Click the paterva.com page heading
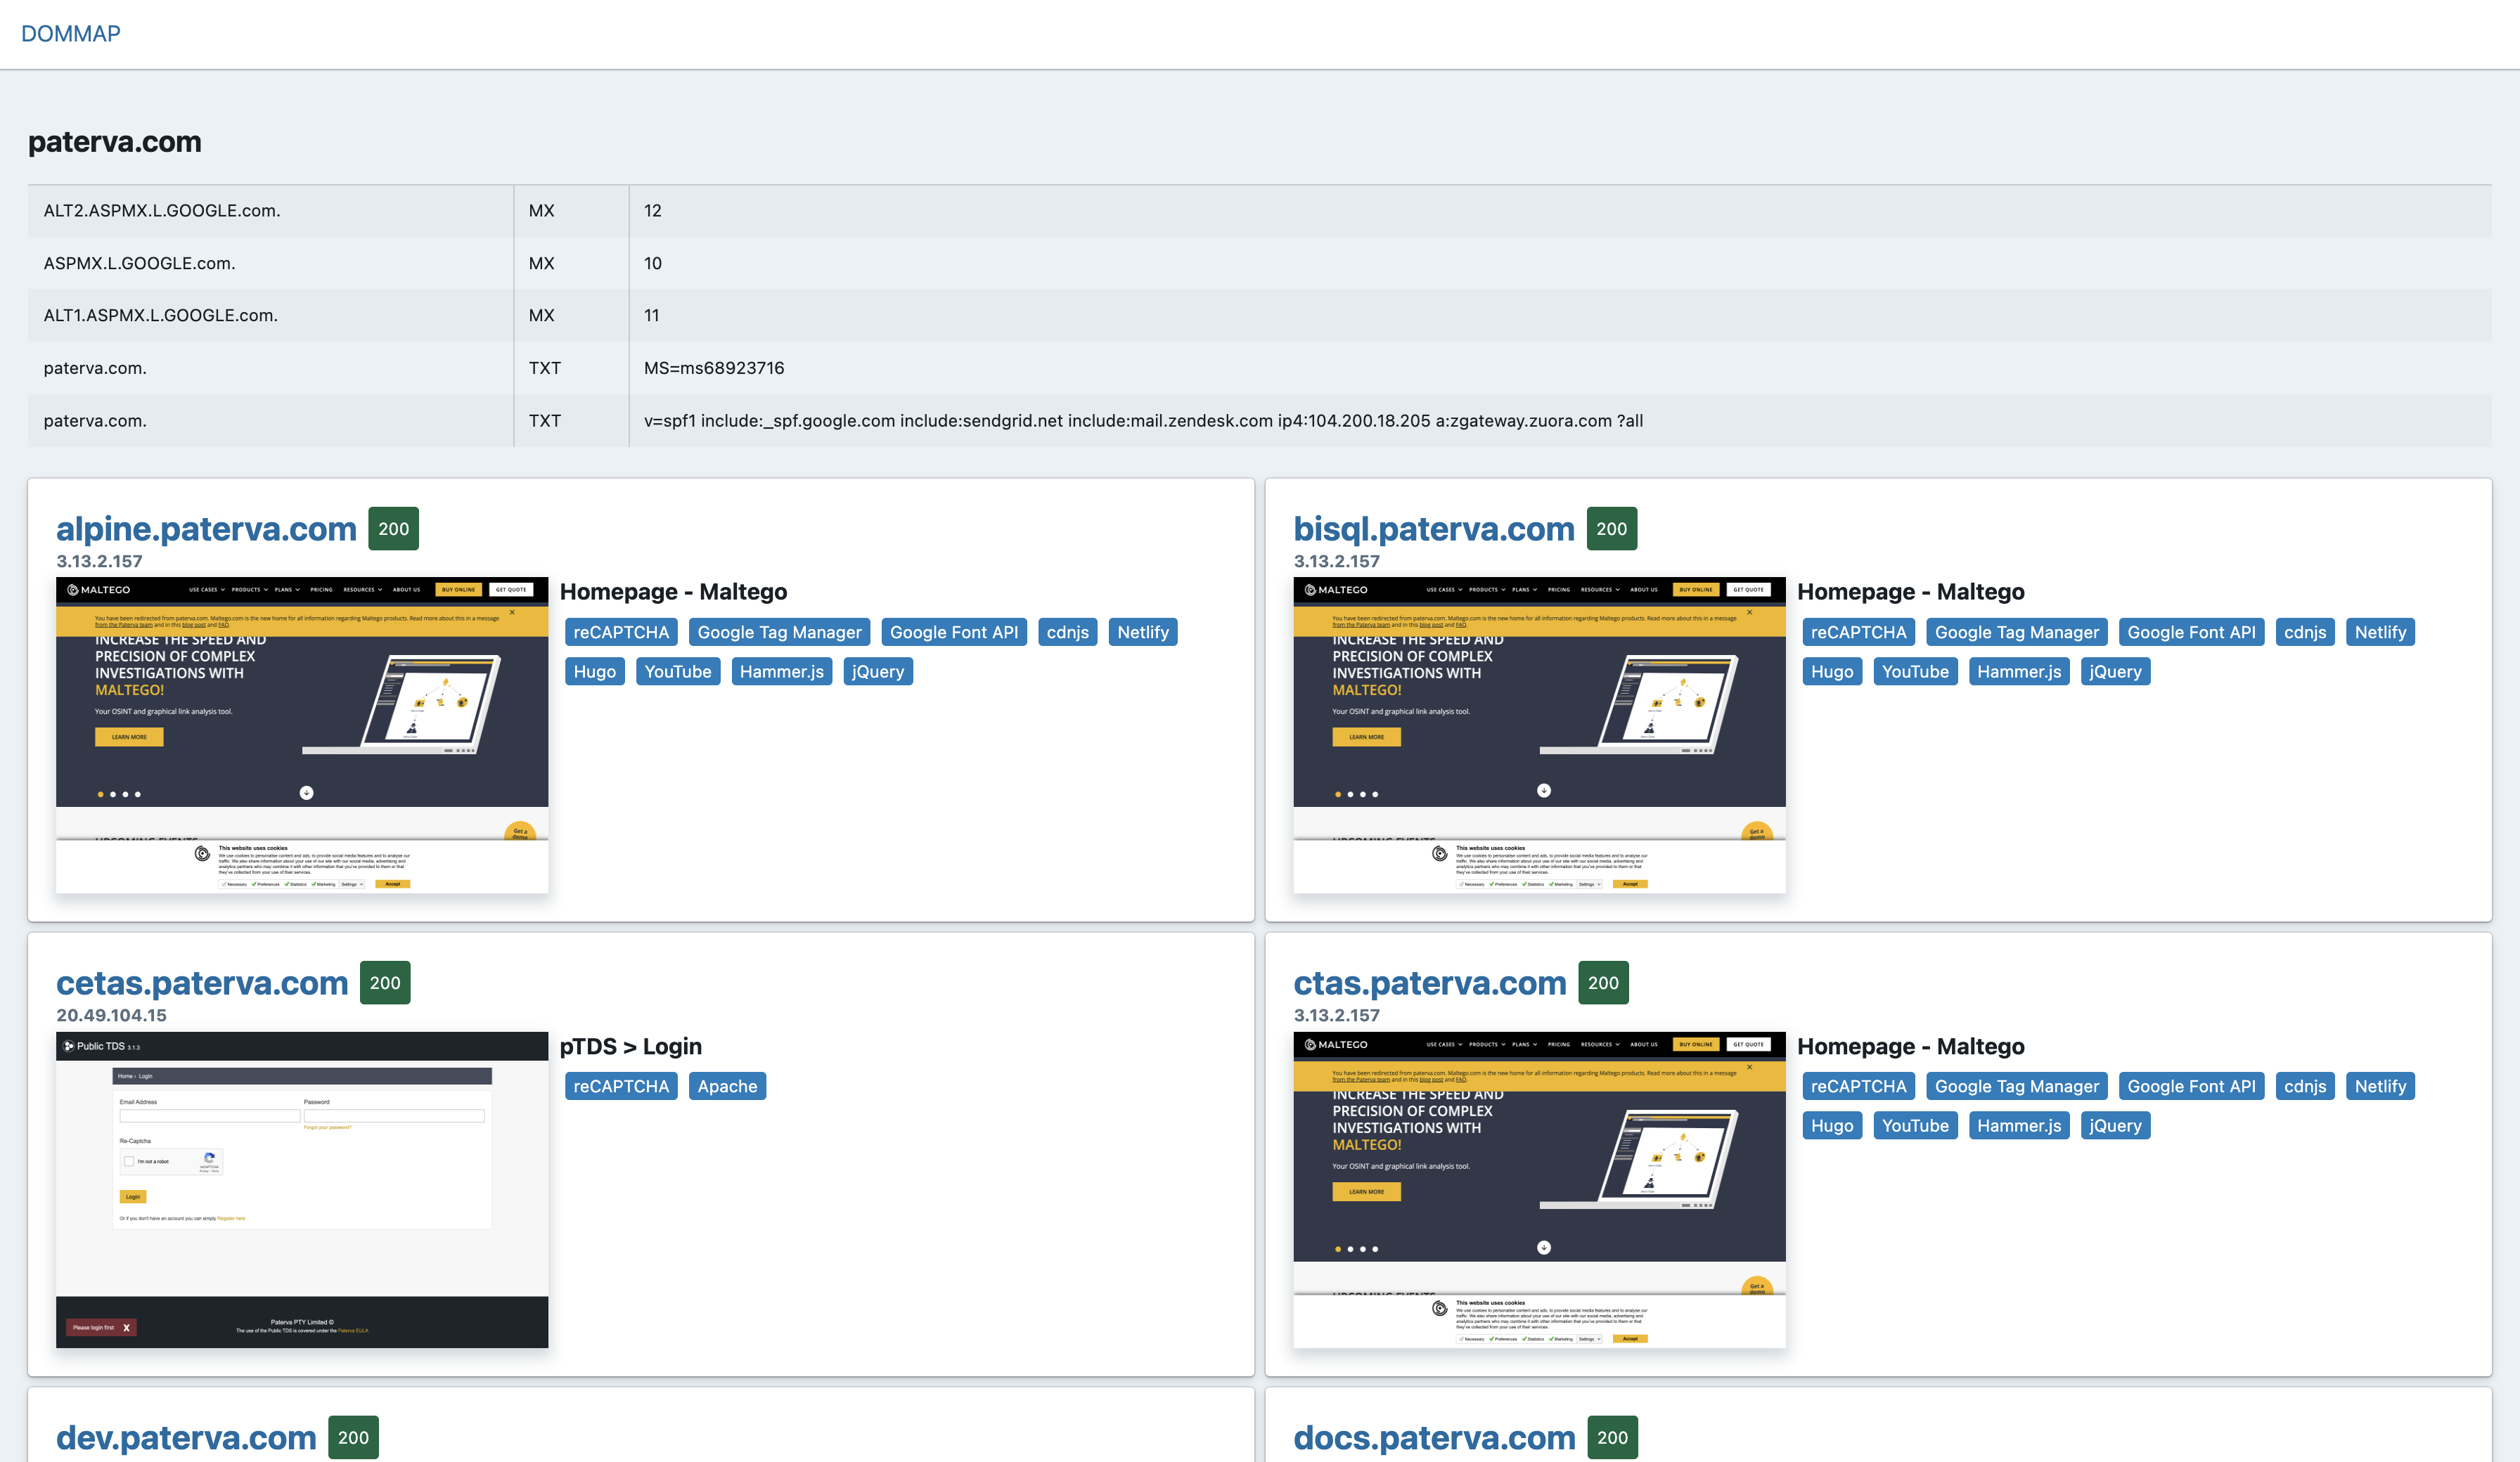Image resolution: width=2520 pixels, height=1462 pixels. [x=115, y=141]
